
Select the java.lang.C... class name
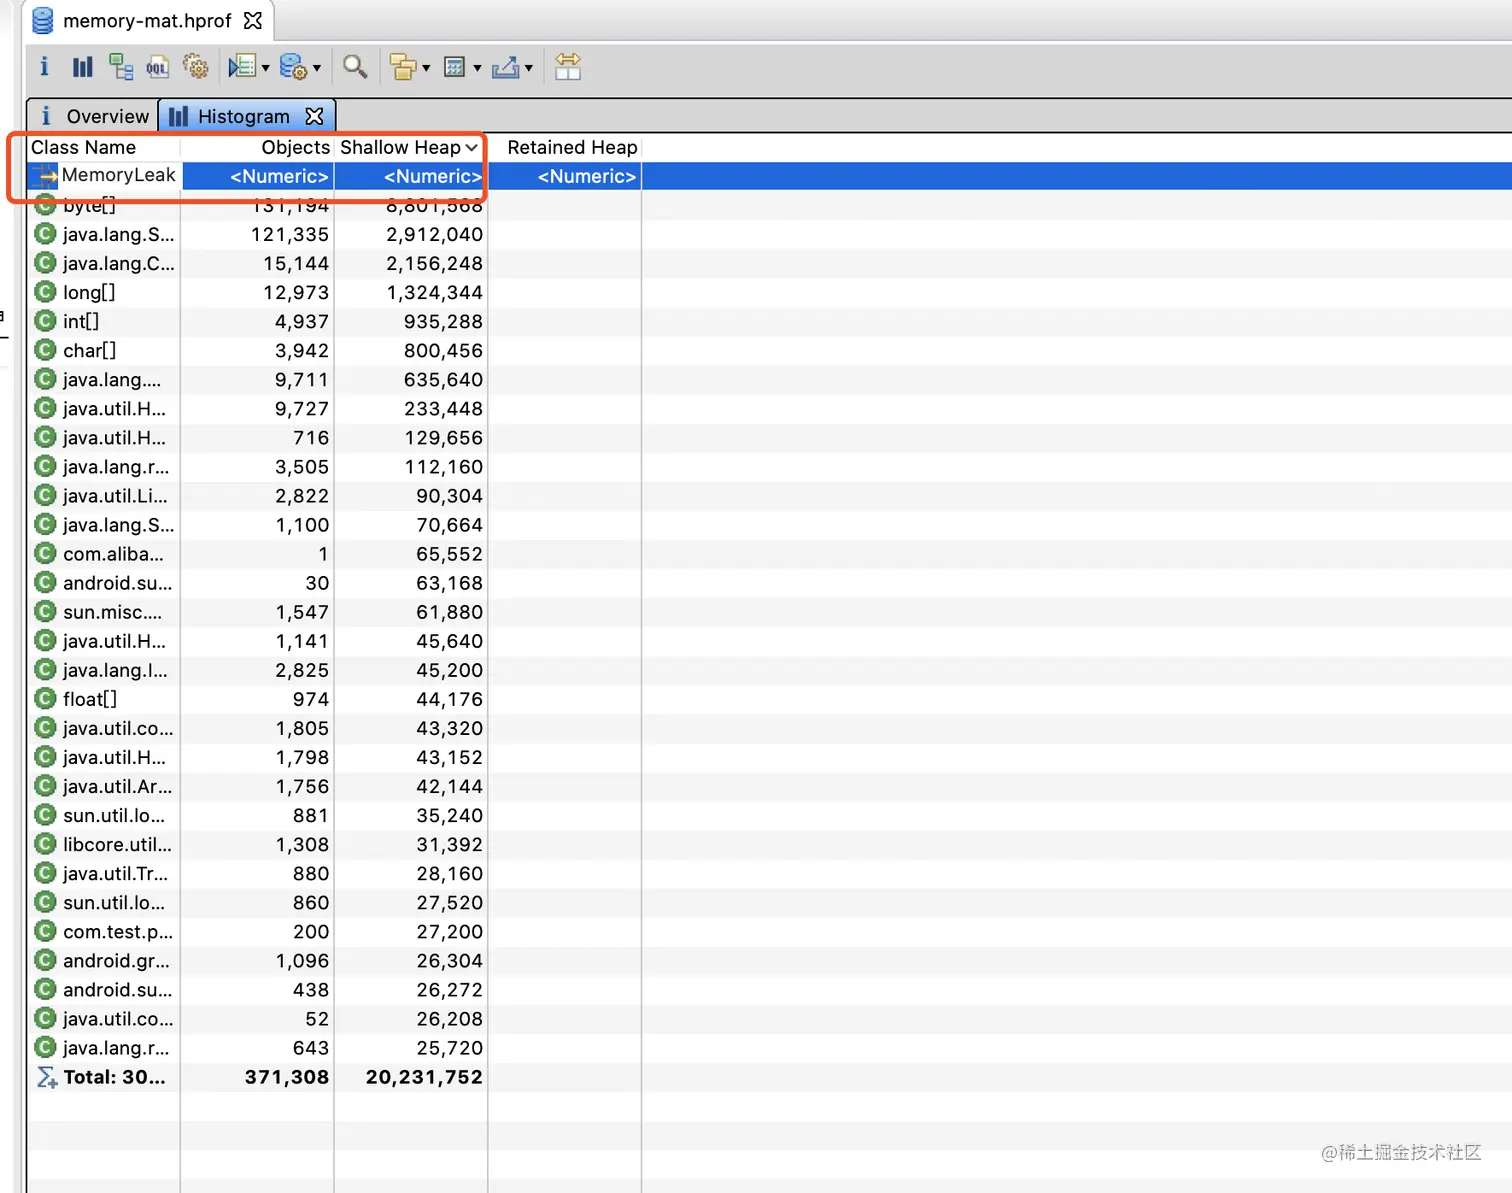[x=118, y=263]
